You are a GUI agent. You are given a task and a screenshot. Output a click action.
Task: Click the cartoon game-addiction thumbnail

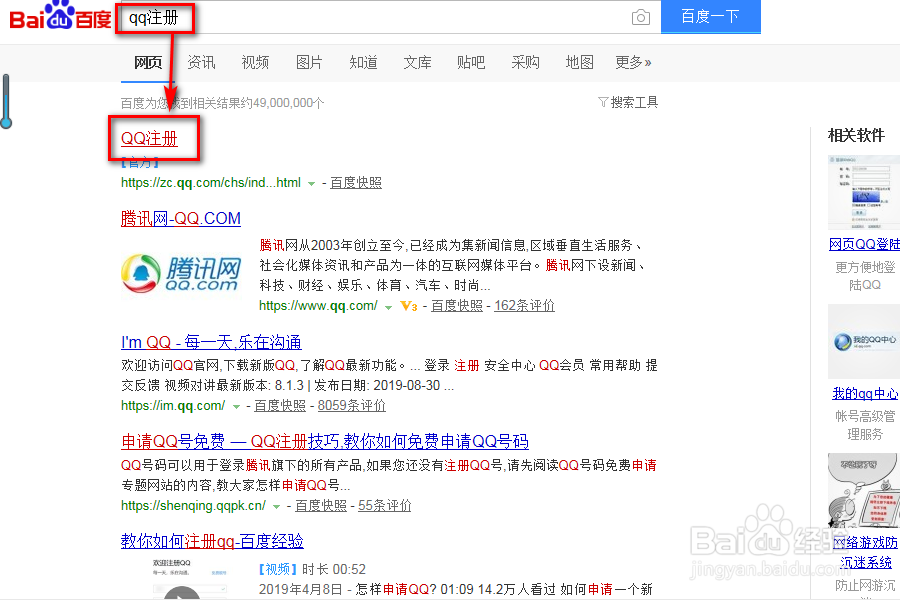pyautogui.click(x=864, y=491)
